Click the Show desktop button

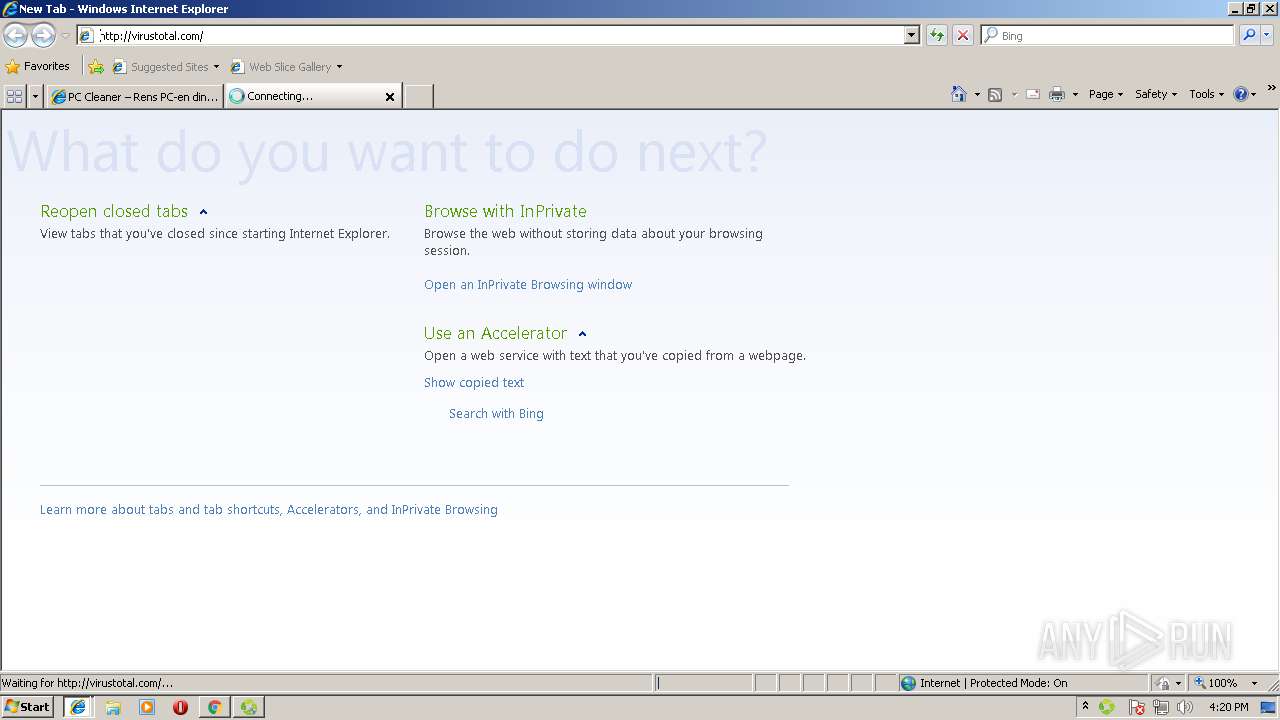(1269, 707)
